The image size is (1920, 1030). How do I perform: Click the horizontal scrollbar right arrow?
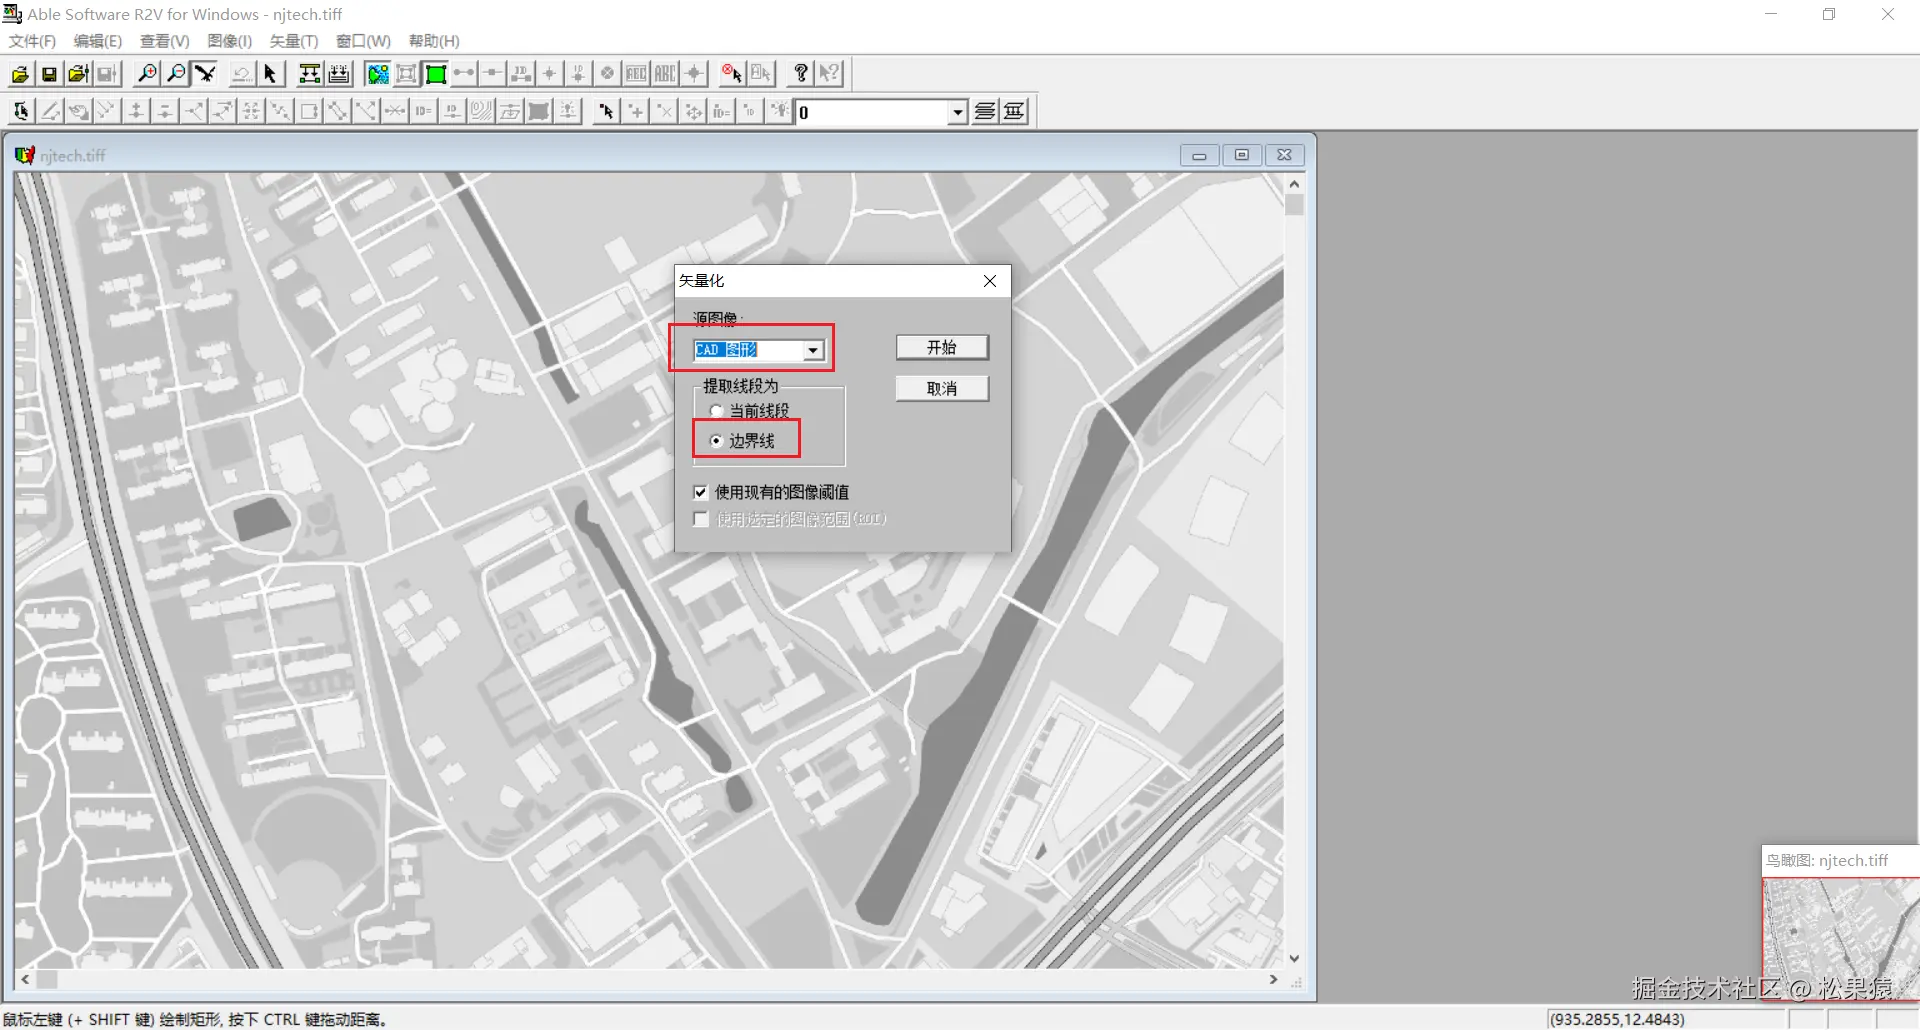click(x=1274, y=980)
